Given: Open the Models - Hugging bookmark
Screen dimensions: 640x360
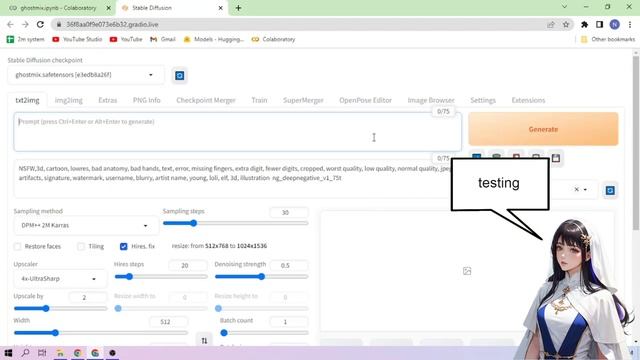Looking at the screenshot, I should pyautogui.click(x=214, y=39).
